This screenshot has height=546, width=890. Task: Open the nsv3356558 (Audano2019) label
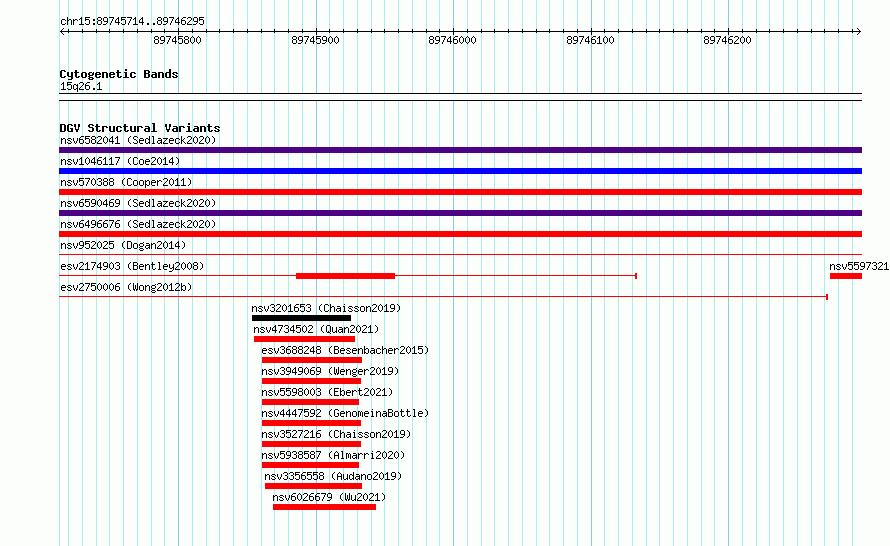pyautogui.click(x=333, y=476)
